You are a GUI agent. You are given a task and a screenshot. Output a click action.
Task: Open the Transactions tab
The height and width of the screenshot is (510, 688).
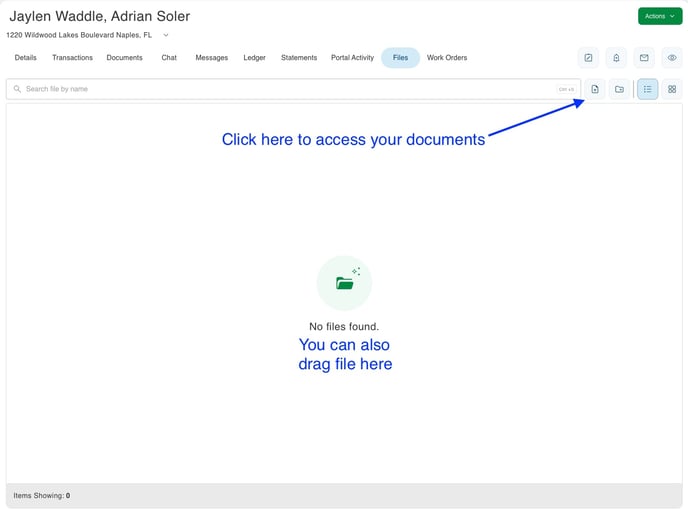pos(72,58)
